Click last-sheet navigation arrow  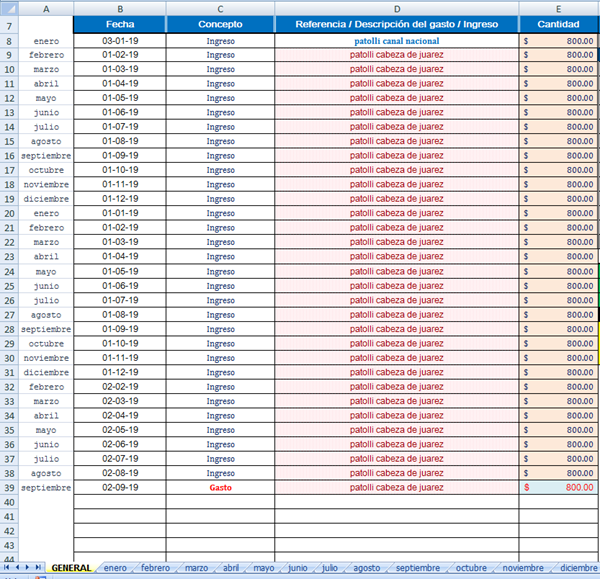pos(40,568)
